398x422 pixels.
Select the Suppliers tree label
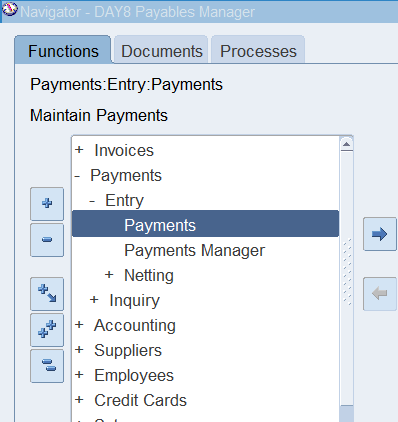128,351
